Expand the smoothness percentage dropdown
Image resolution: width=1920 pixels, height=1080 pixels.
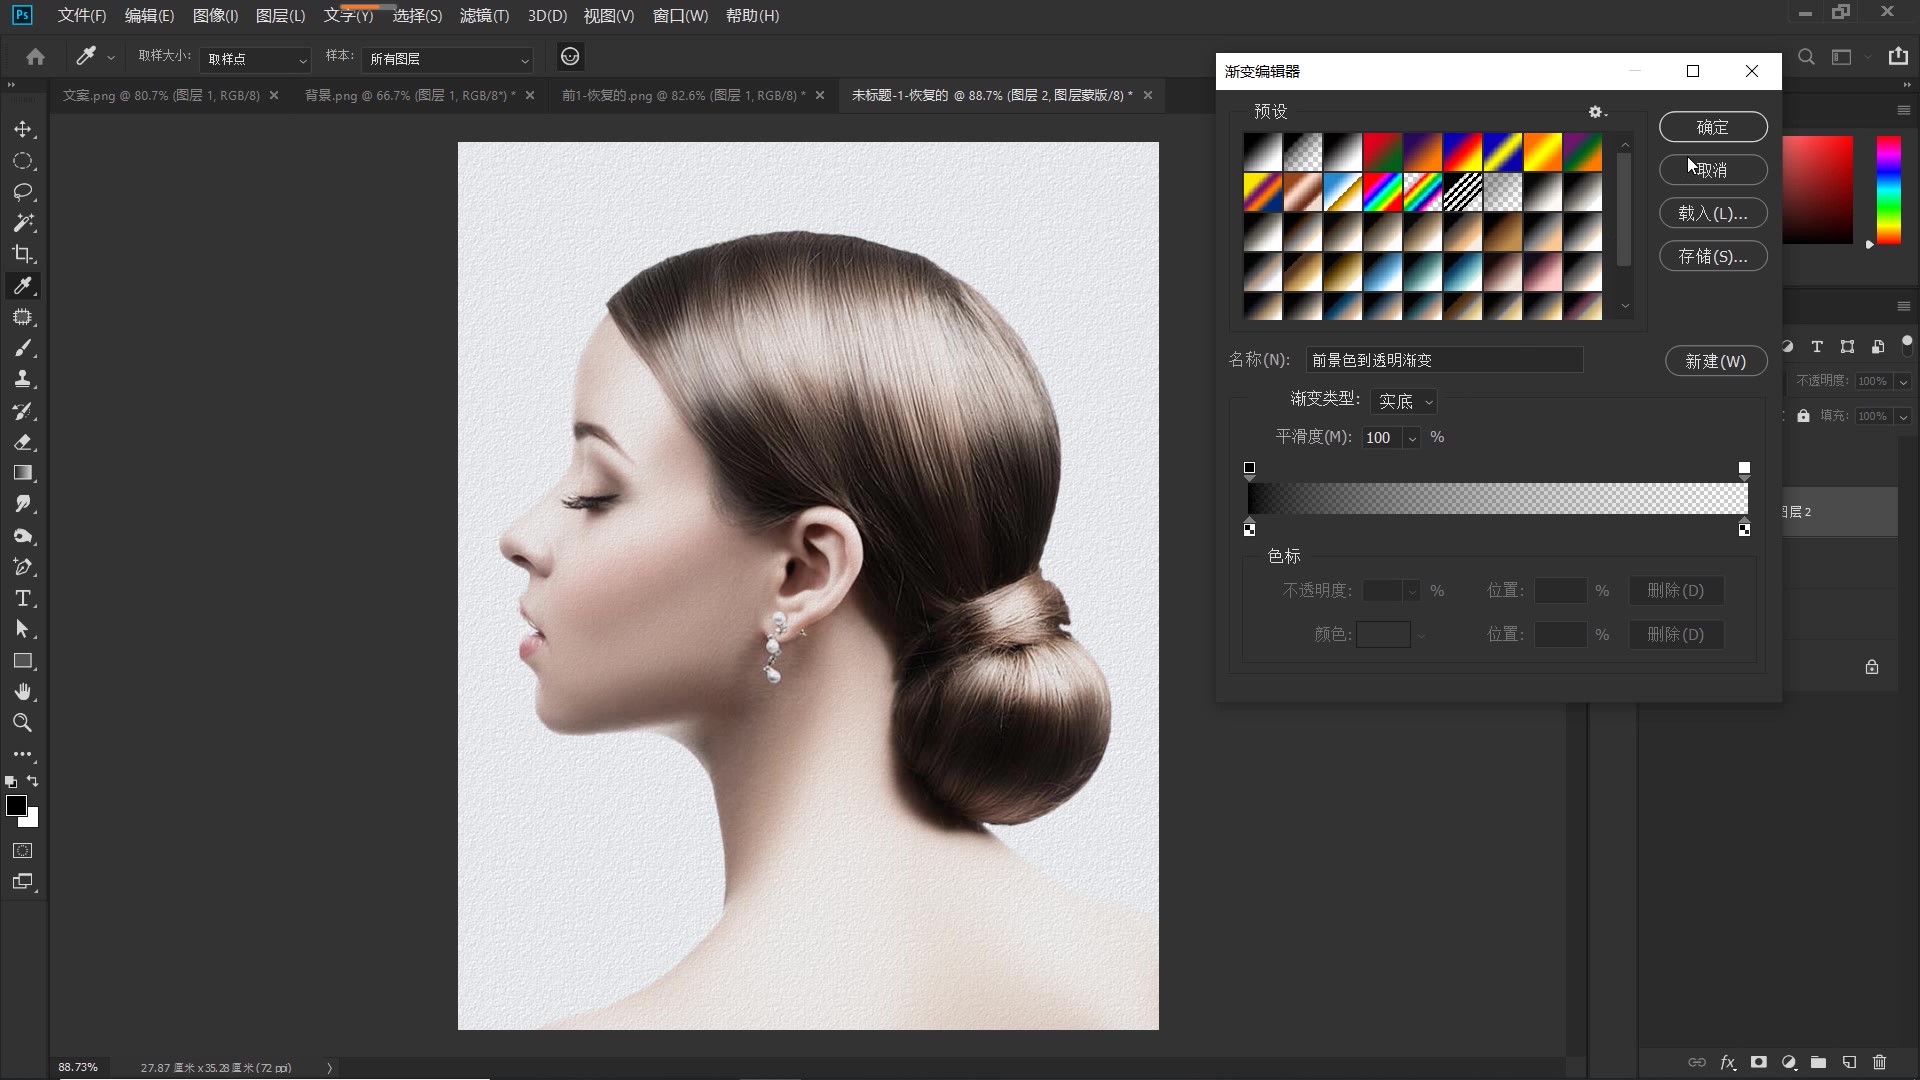click(1412, 438)
